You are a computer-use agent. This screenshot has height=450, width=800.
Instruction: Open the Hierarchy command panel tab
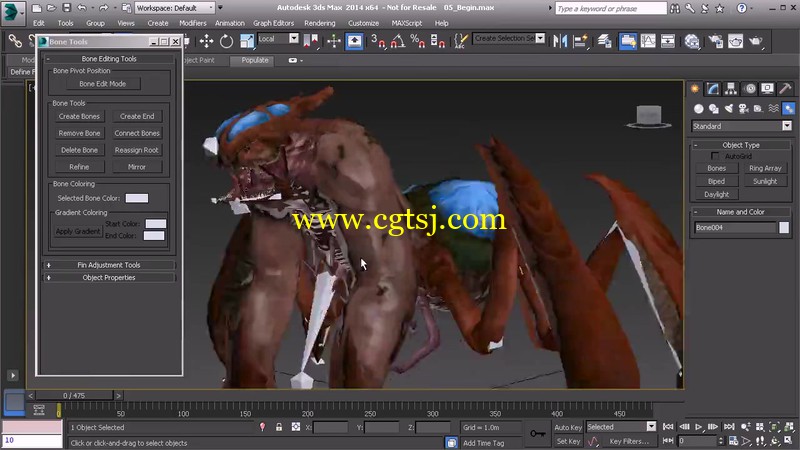coord(731,89)
